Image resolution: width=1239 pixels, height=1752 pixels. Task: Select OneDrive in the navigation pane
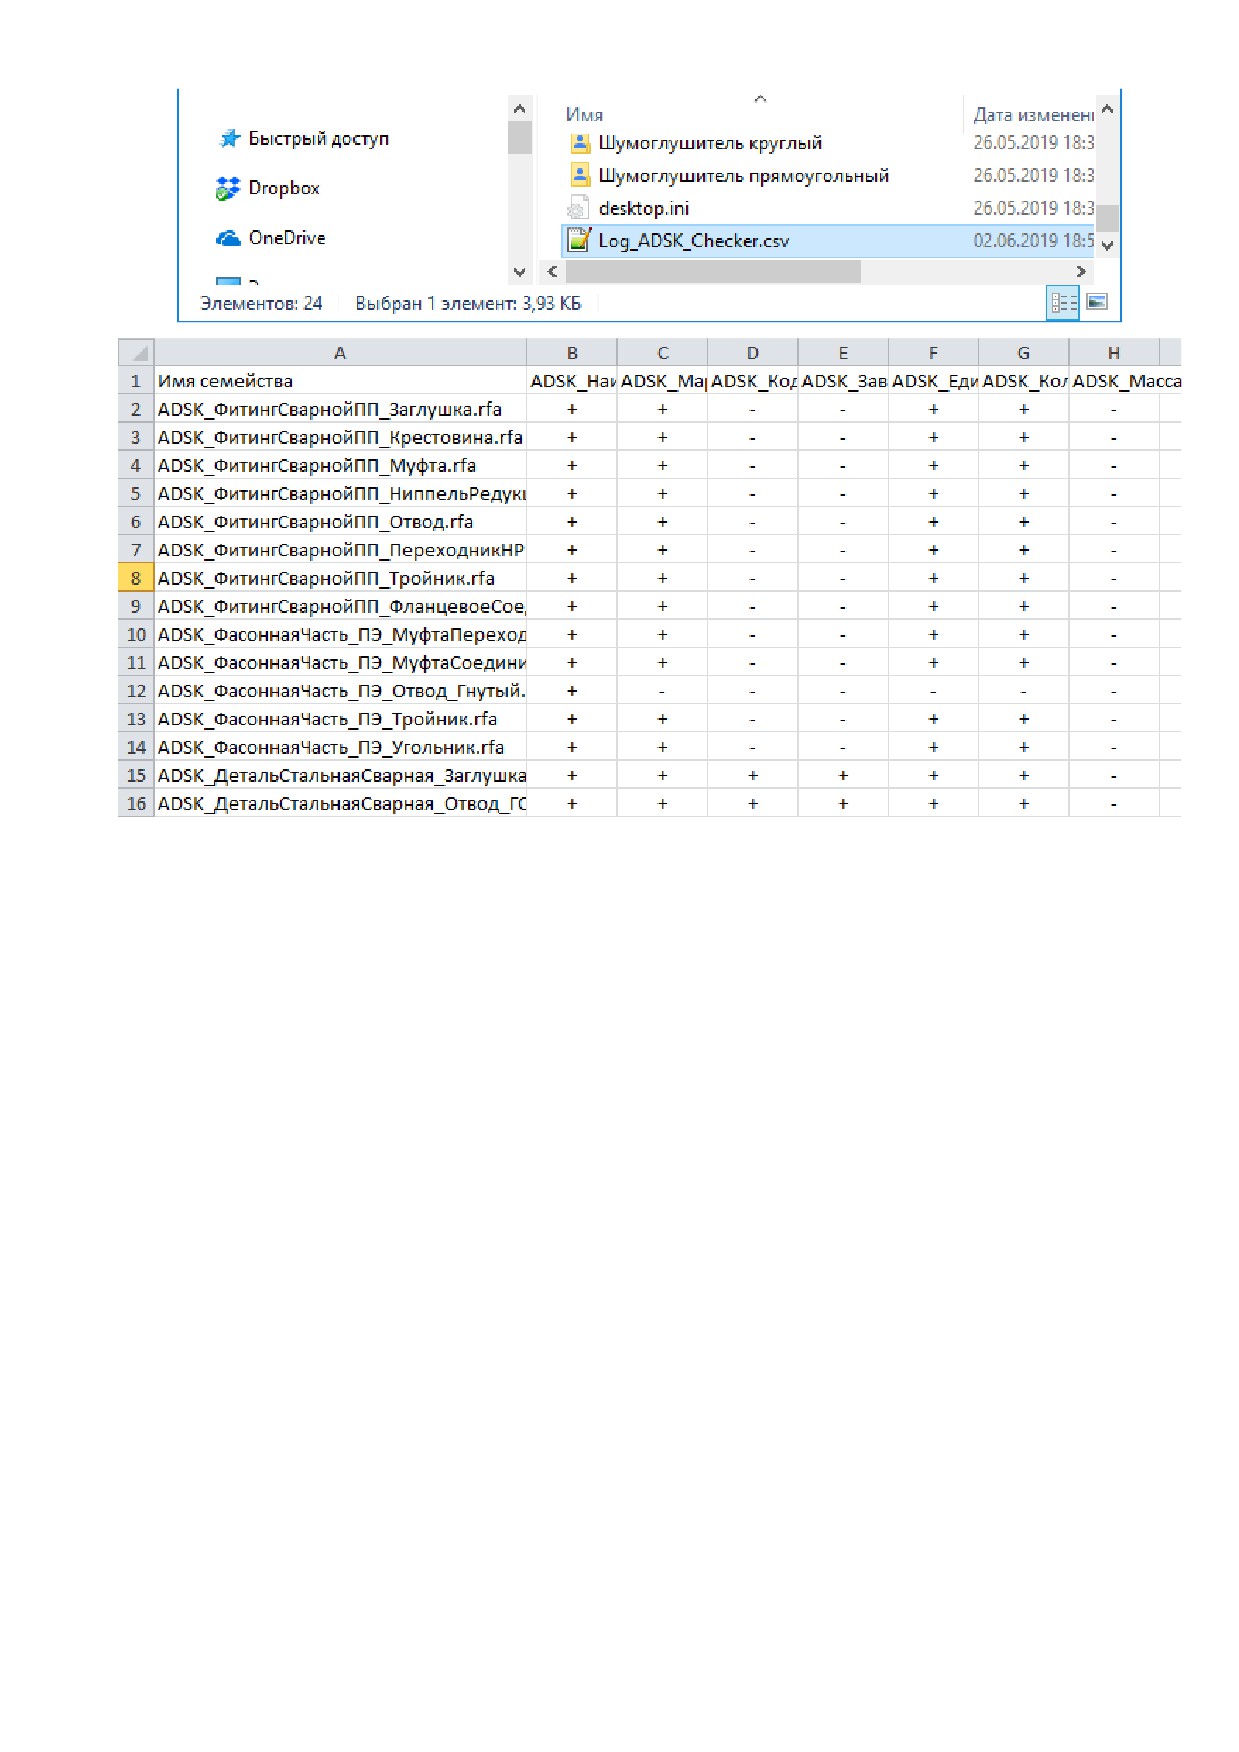[x=287, y=238]
